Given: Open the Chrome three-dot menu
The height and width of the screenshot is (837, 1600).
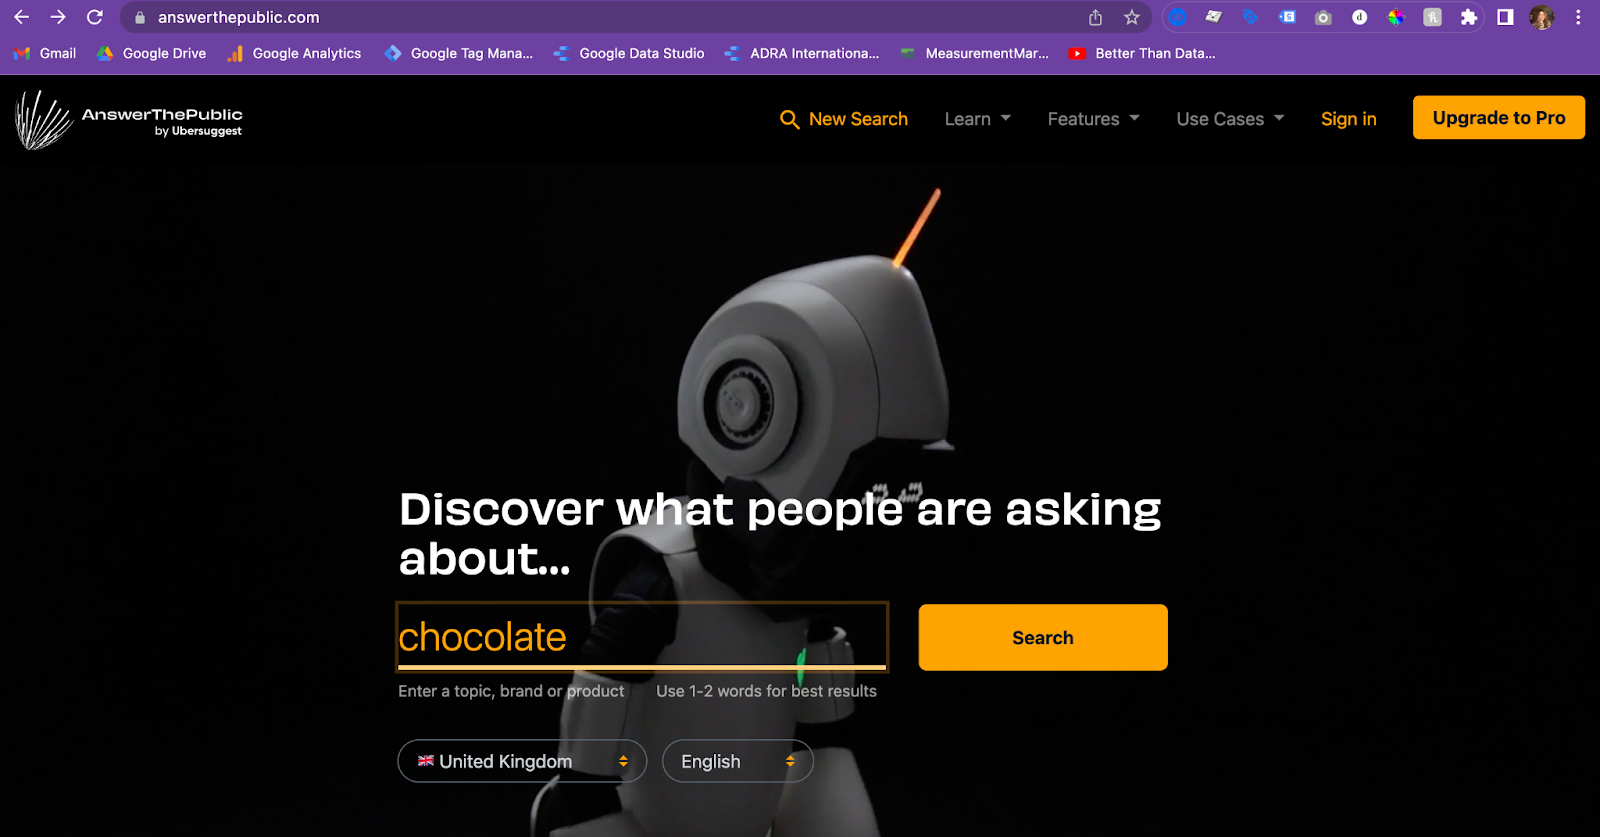Looking at the screenshot, I should (x=1578, y=17).
